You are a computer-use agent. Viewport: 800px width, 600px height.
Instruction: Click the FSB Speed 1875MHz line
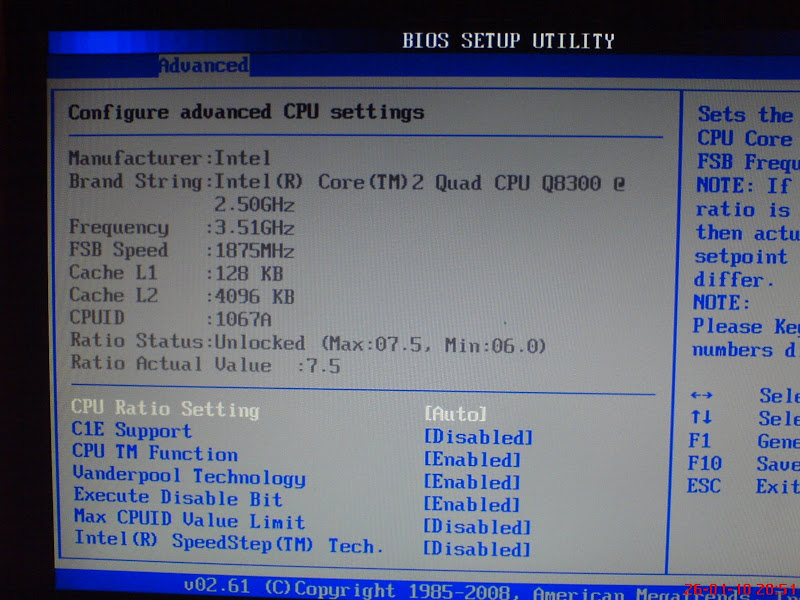[x=182, y=251]
